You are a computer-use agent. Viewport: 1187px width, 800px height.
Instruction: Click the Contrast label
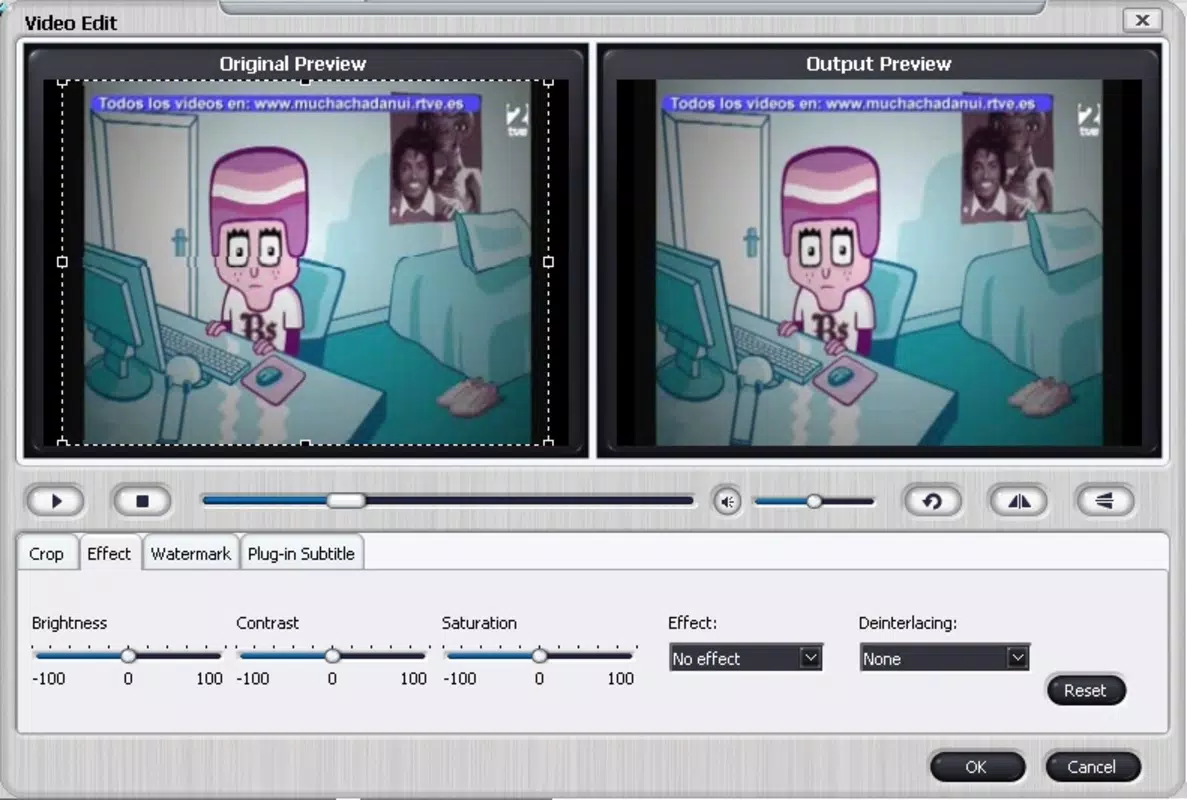click(267, 623)
